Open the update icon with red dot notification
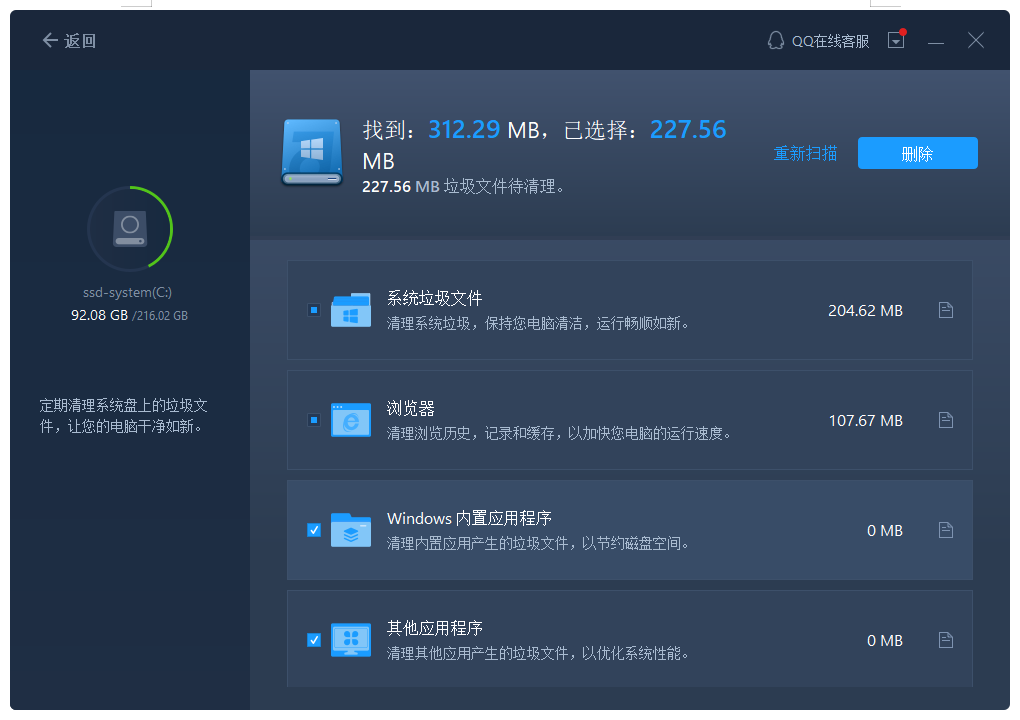This screenshot has width=1020, height=720. (895, 40)
